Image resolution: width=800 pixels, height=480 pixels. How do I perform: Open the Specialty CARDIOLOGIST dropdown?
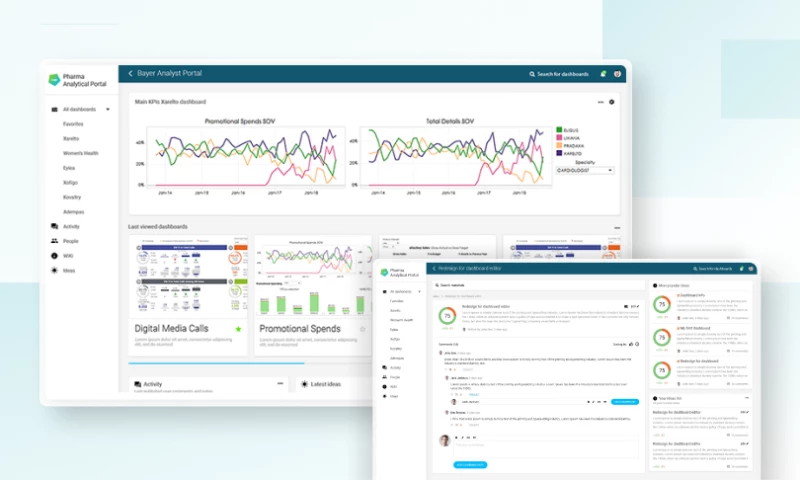point(585,170)
